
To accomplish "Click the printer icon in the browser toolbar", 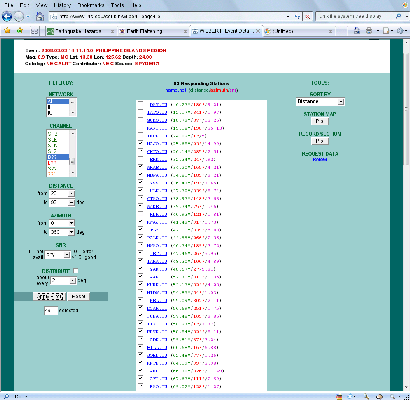I will click(369, 31).
